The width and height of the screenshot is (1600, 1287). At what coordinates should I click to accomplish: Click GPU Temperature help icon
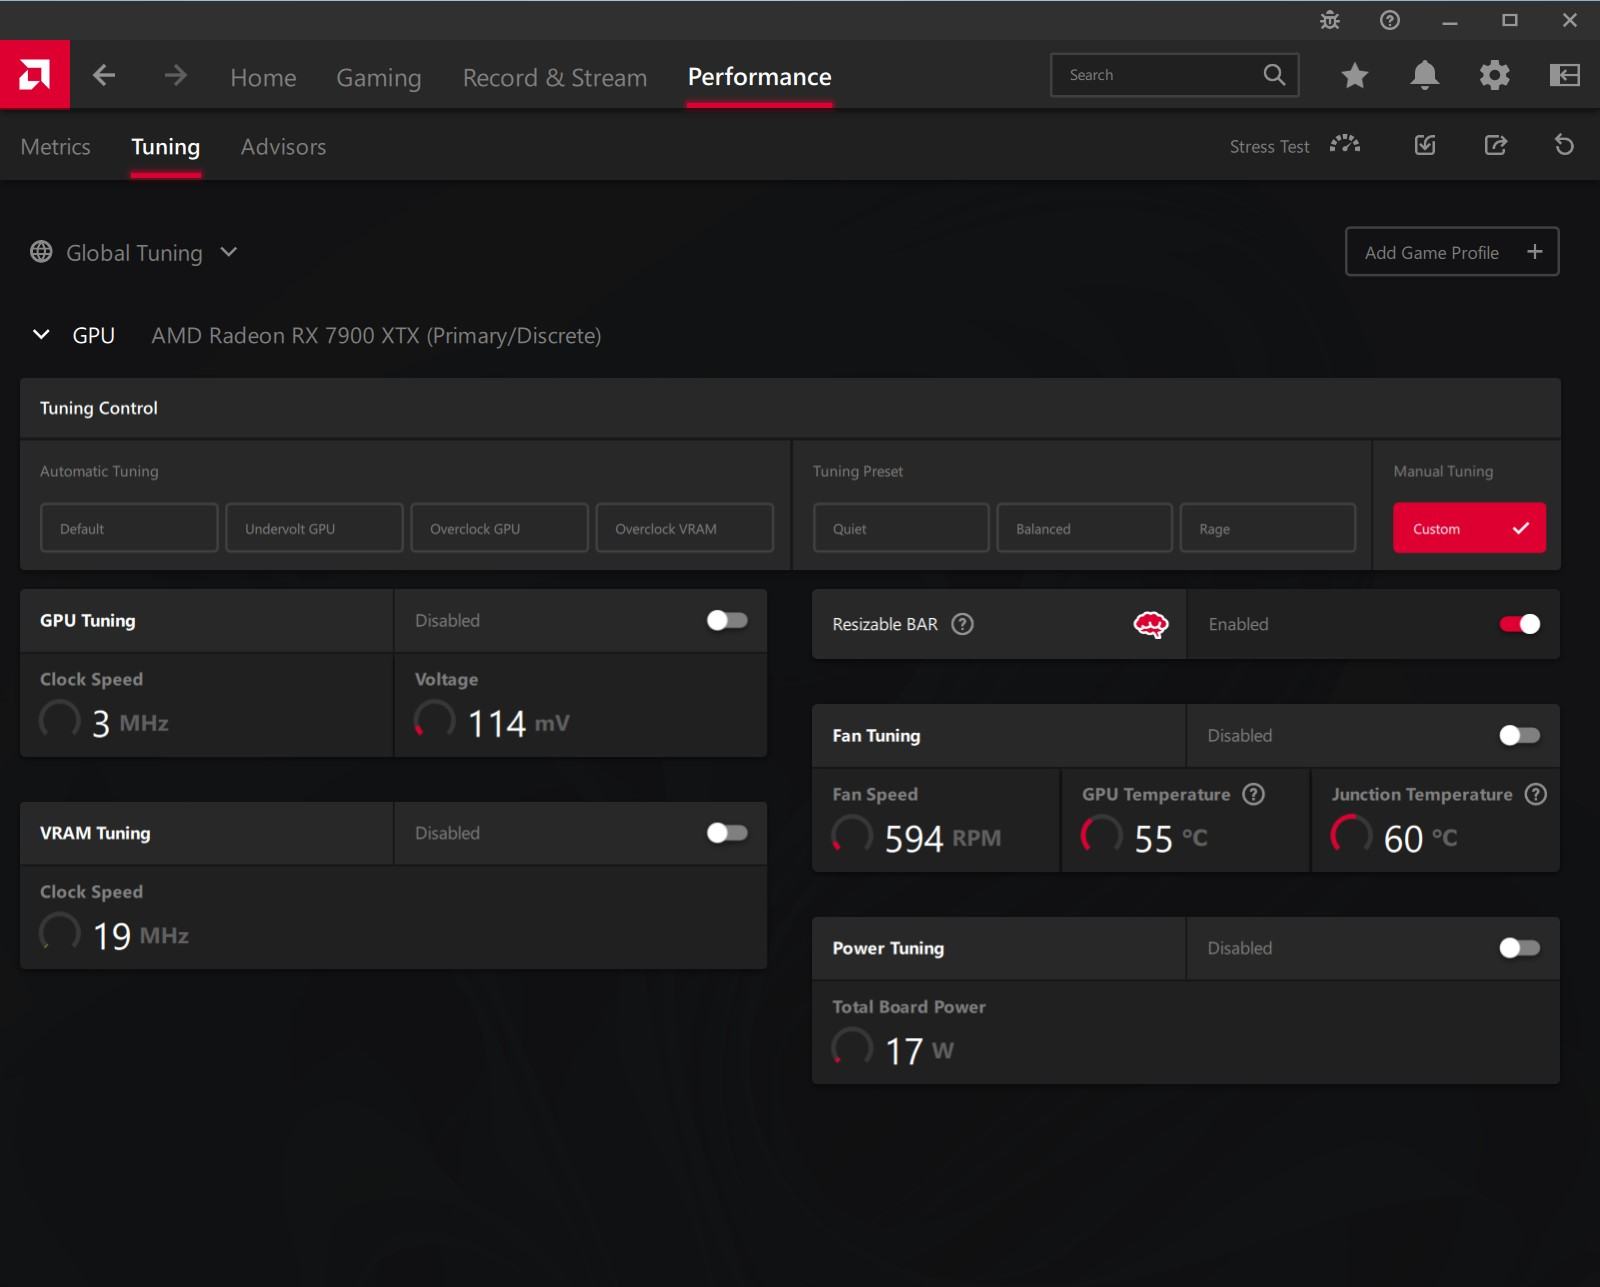(x=1254, y=794)
